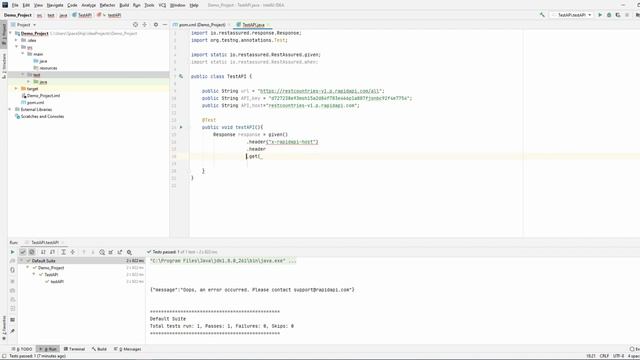
Task: Expand External Libraries node
Action: tap(11, 109)
